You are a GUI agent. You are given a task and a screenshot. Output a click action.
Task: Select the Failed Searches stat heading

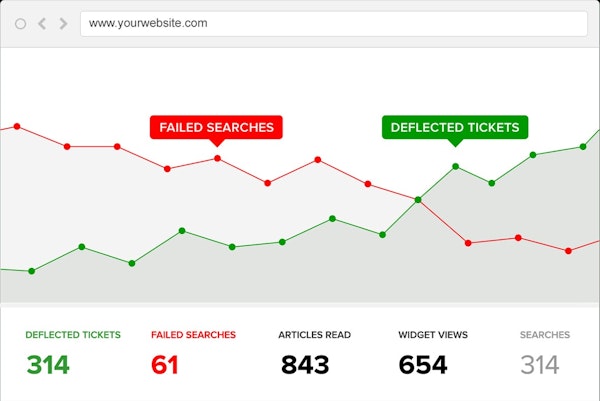(193, 335)
